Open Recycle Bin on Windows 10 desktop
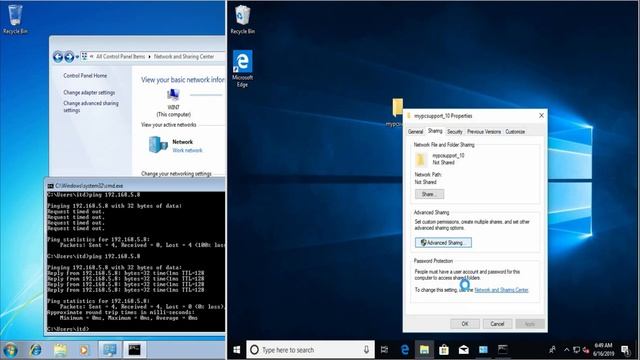 242,19
